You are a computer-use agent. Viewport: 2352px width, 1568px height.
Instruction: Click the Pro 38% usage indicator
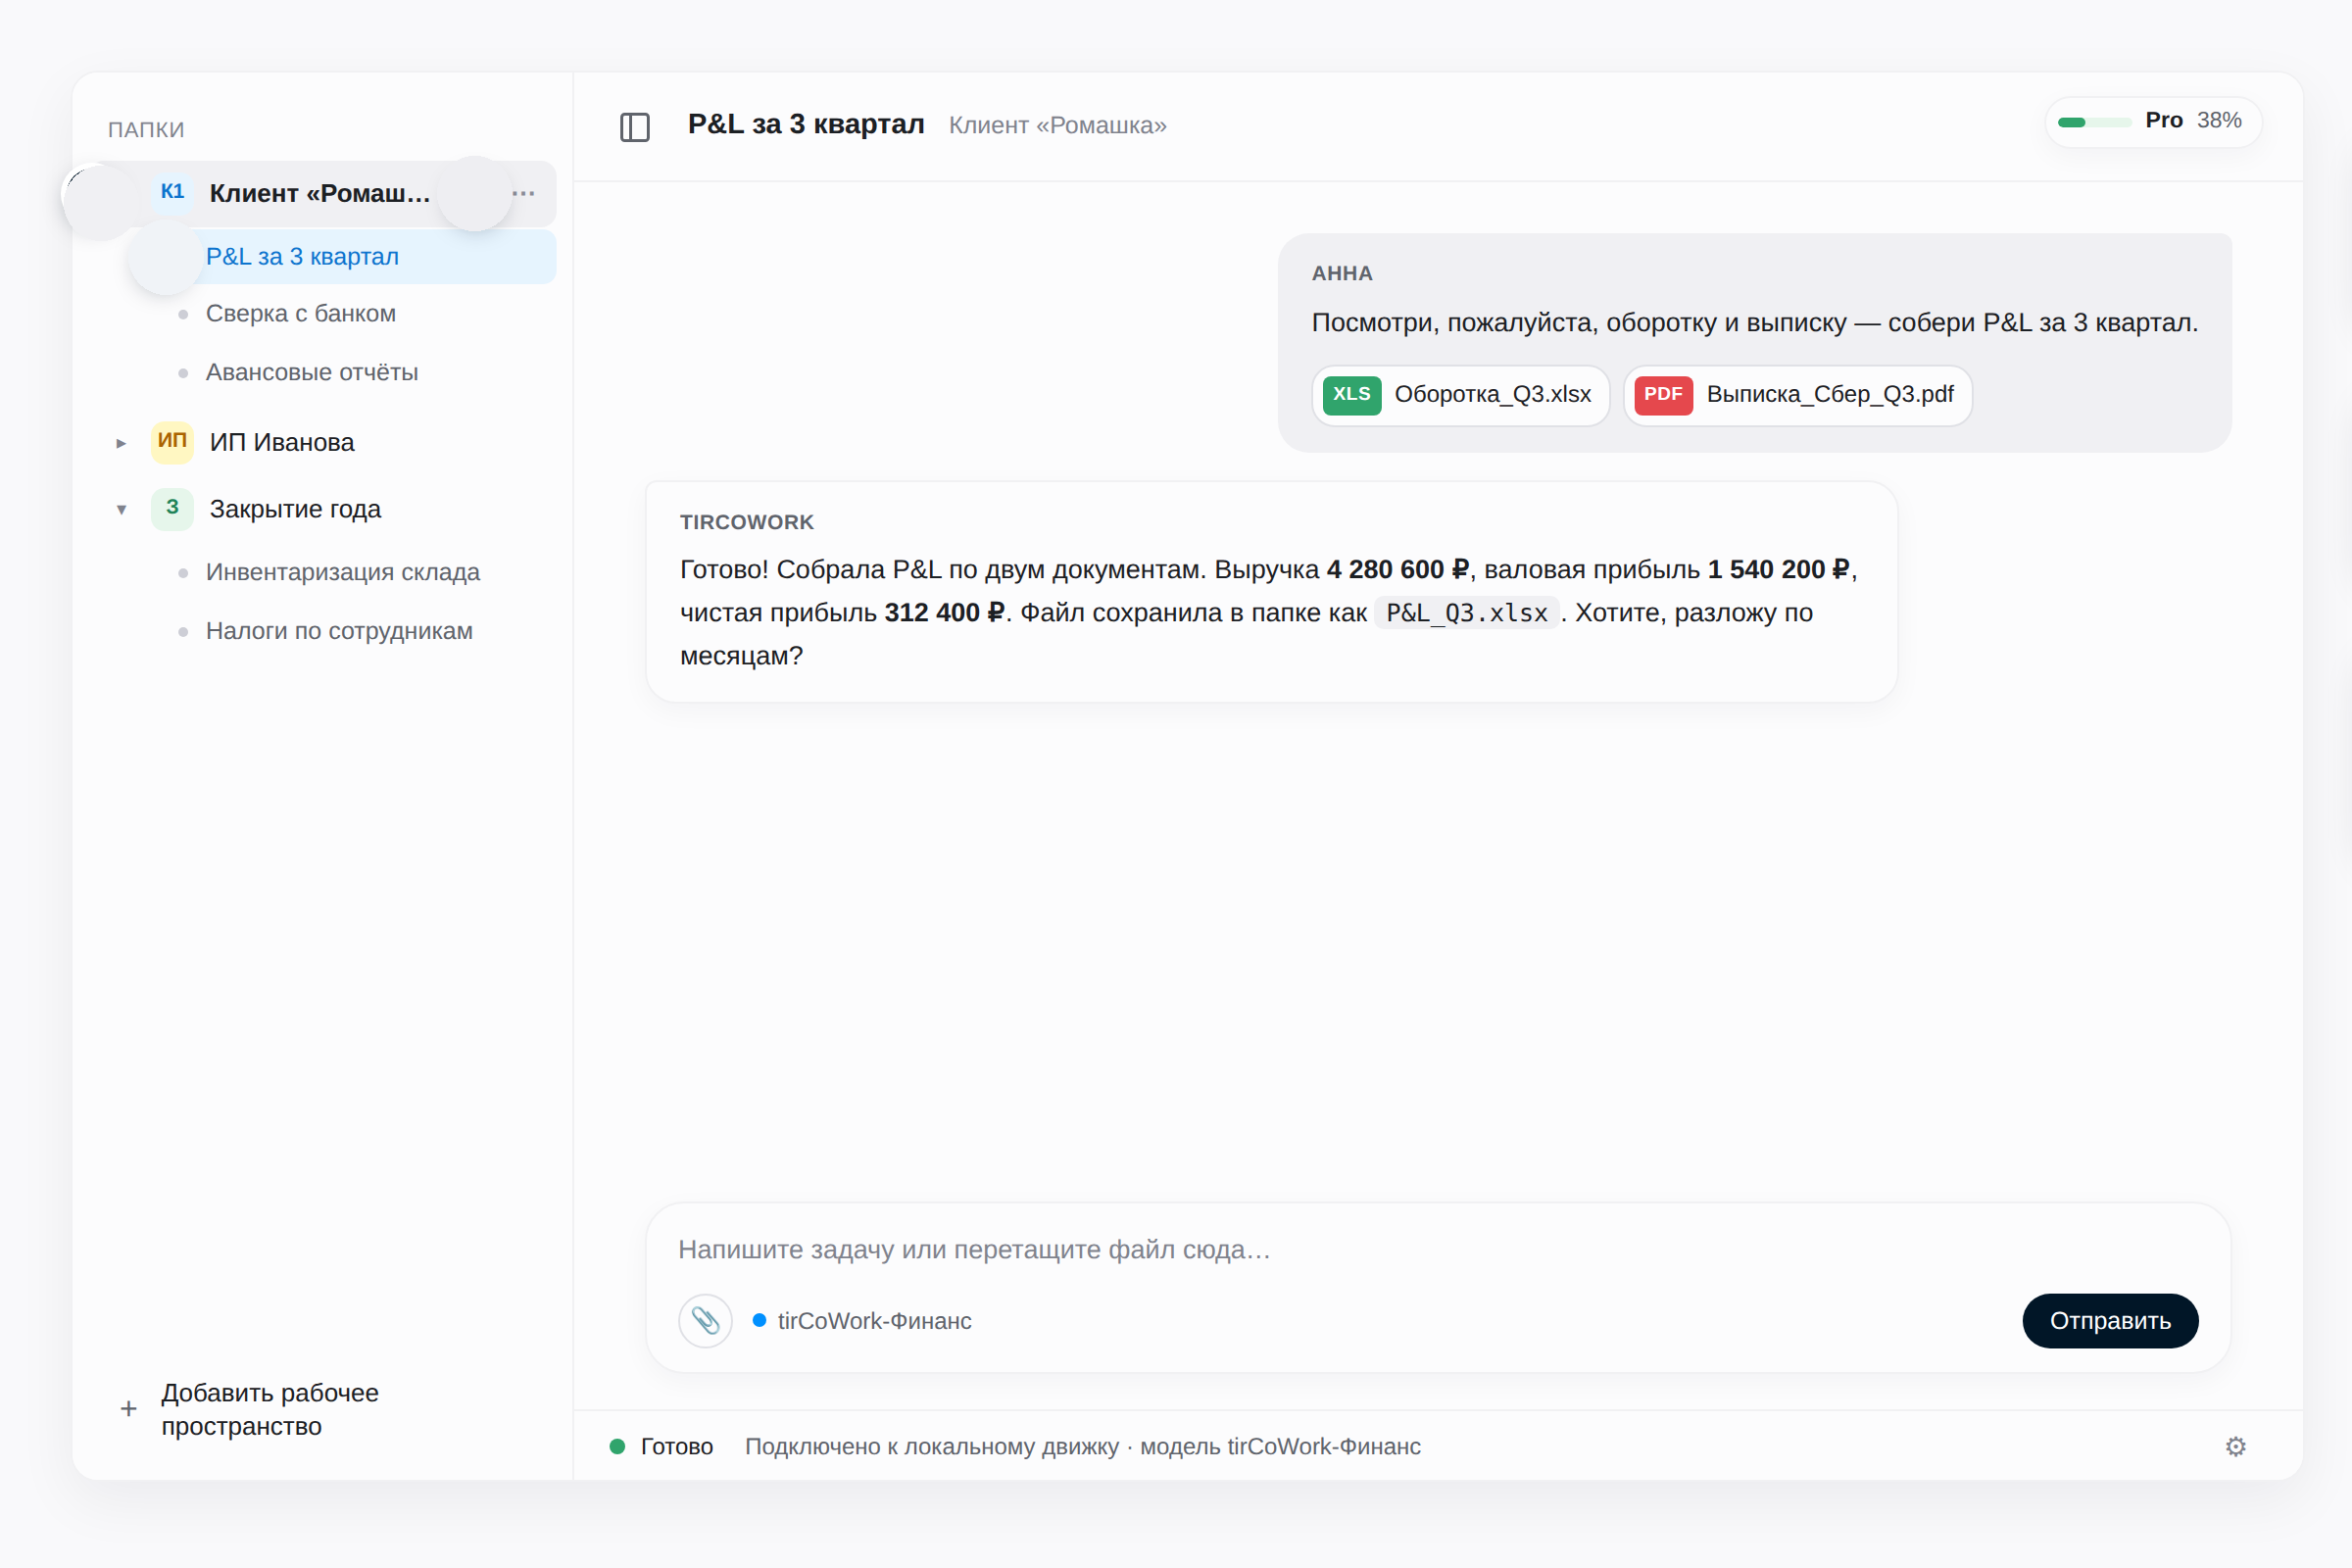point(2154,121)
